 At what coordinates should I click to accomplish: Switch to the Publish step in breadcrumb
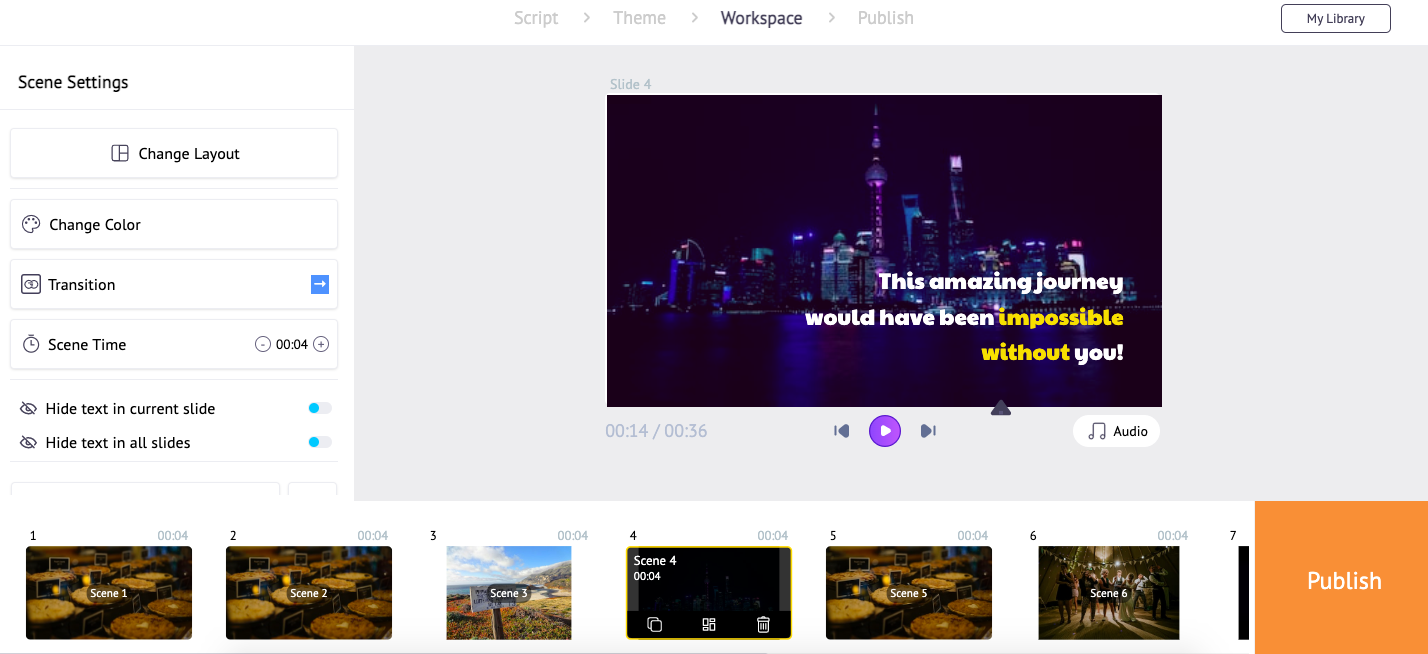(885, 18)
